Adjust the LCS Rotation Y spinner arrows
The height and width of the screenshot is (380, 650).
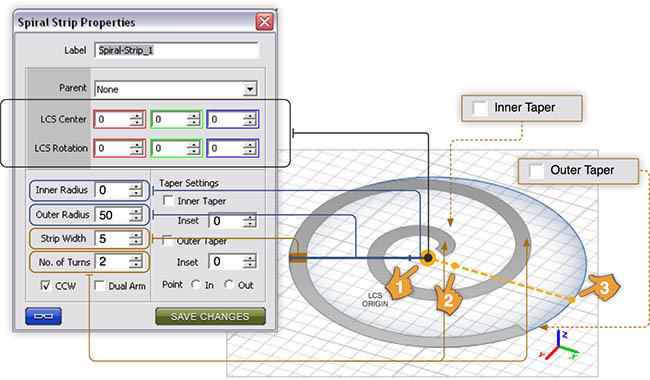coord(193,148)
